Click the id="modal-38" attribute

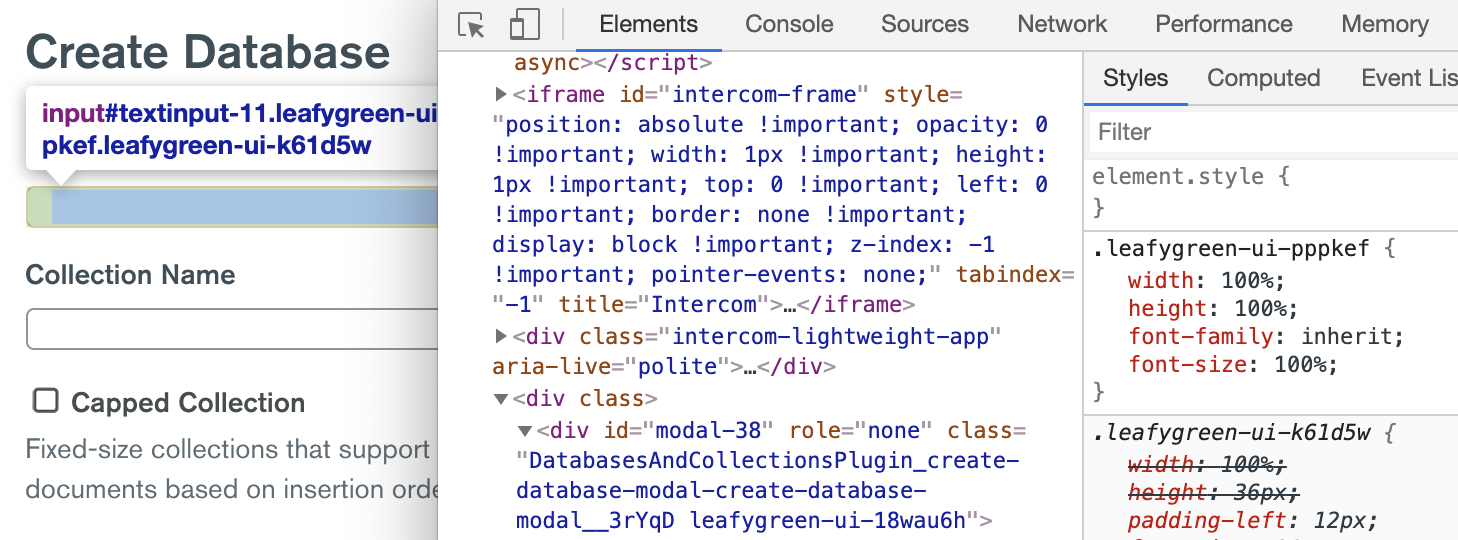tap(690, 431)
